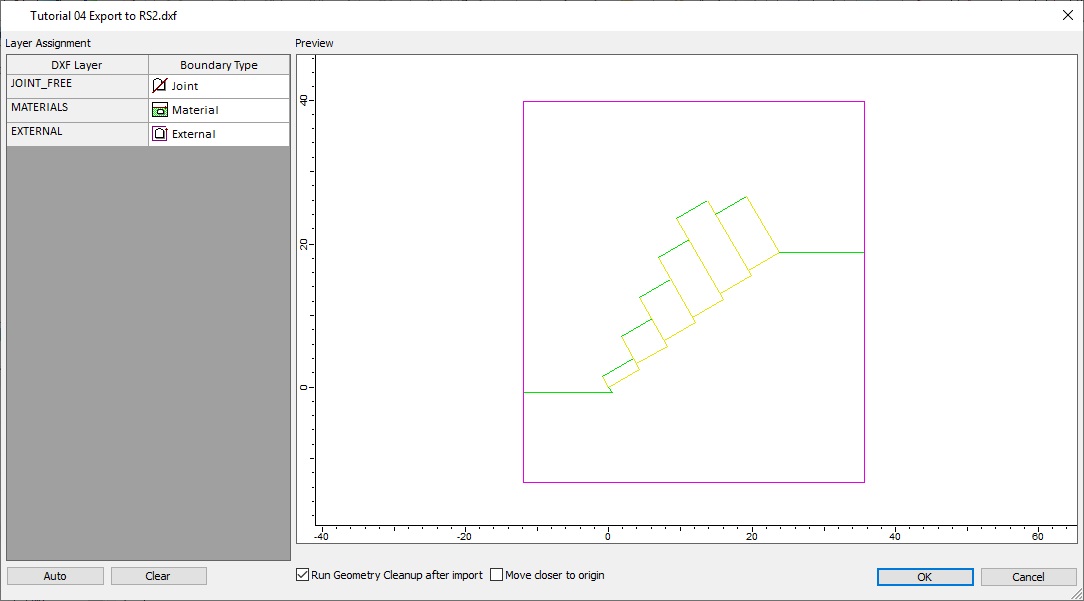
Task: Enable Move closer to origin option
Action: pos(496,574)
